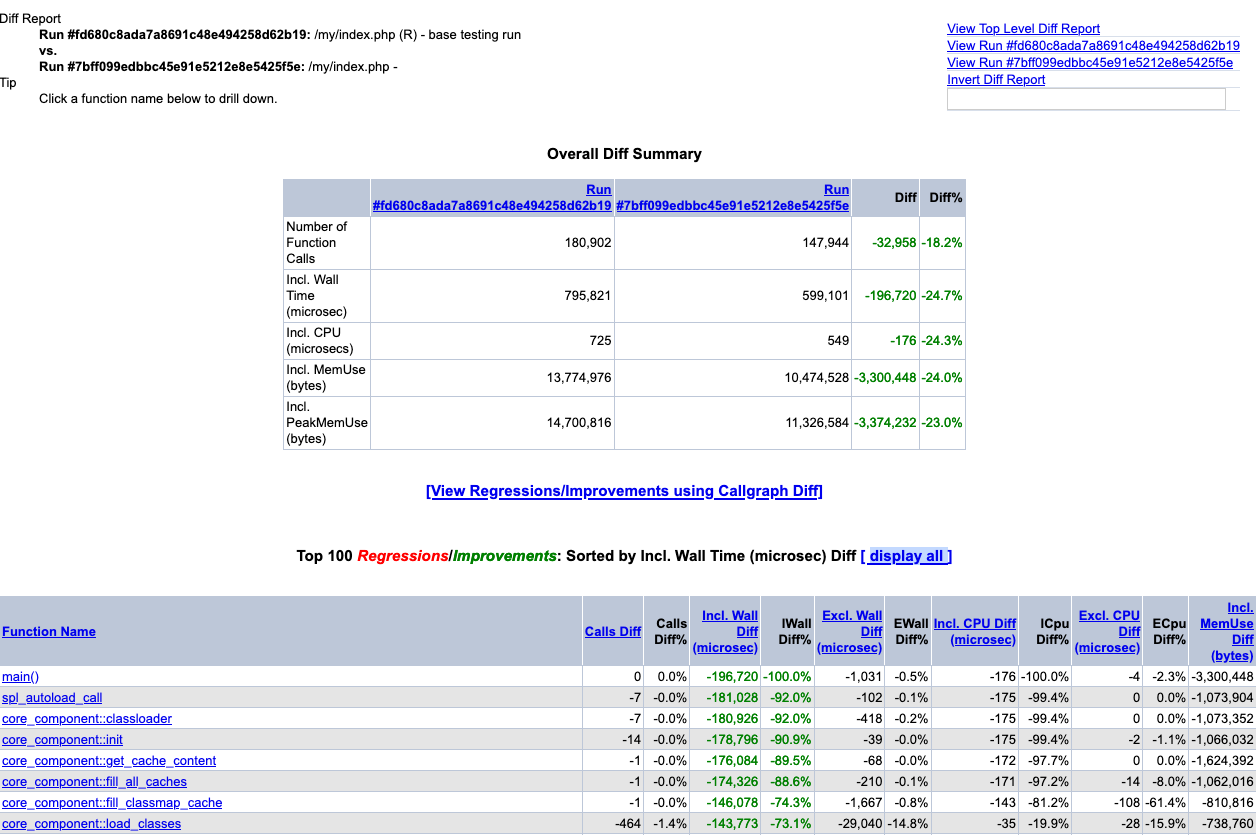The height and width of the screenshot is (835, 1256).
Task: Click the Number of Function Calls row label
Action: pyautogui.click(x=316, y=243)
